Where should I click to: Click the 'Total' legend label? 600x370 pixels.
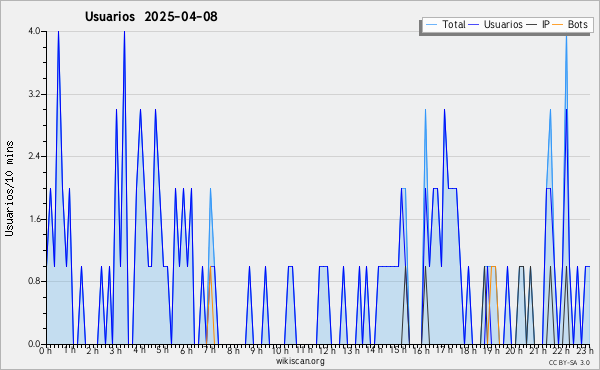tap(454, 24)
